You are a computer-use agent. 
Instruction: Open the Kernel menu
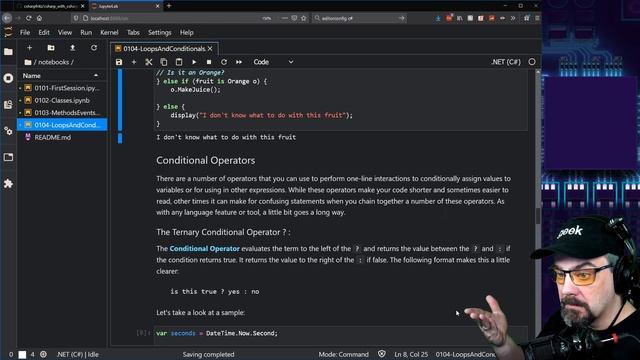(109, 32)
